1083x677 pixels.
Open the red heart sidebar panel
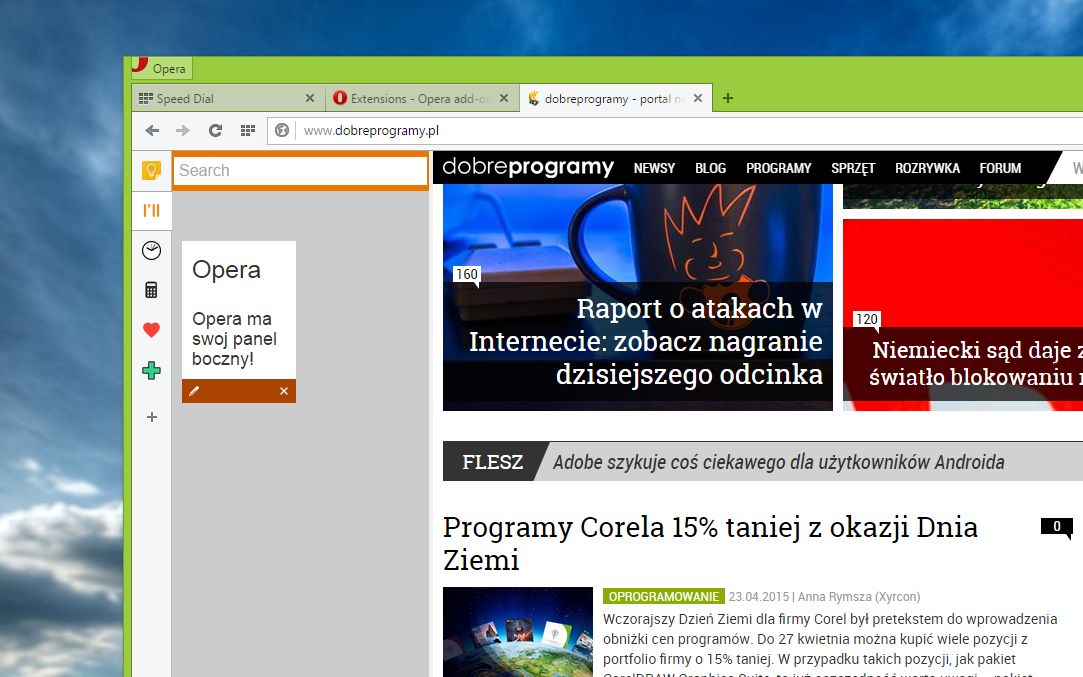(x=151, y=330)
